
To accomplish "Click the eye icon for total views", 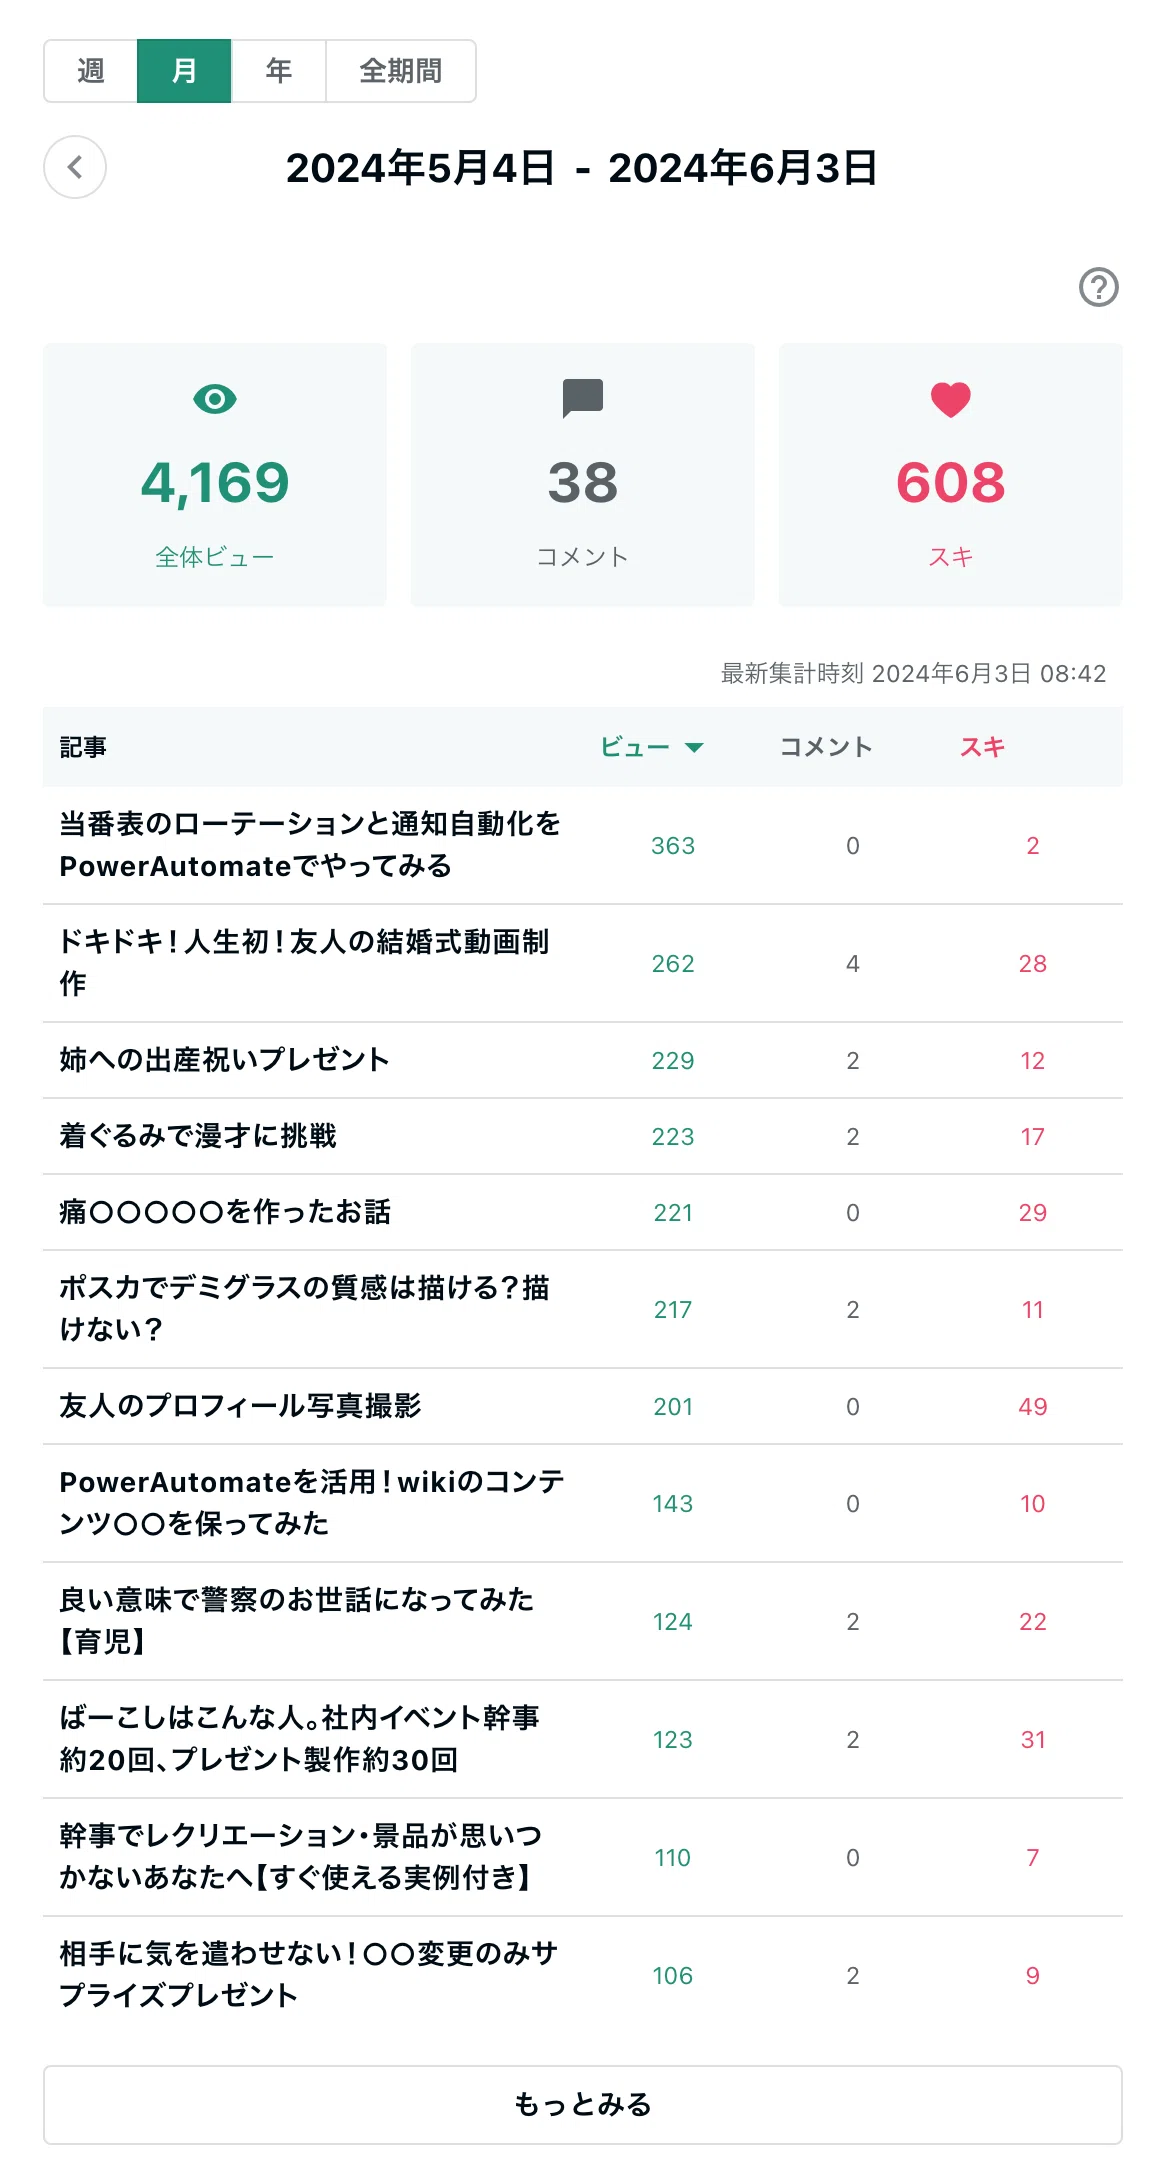I will point(214,399).
